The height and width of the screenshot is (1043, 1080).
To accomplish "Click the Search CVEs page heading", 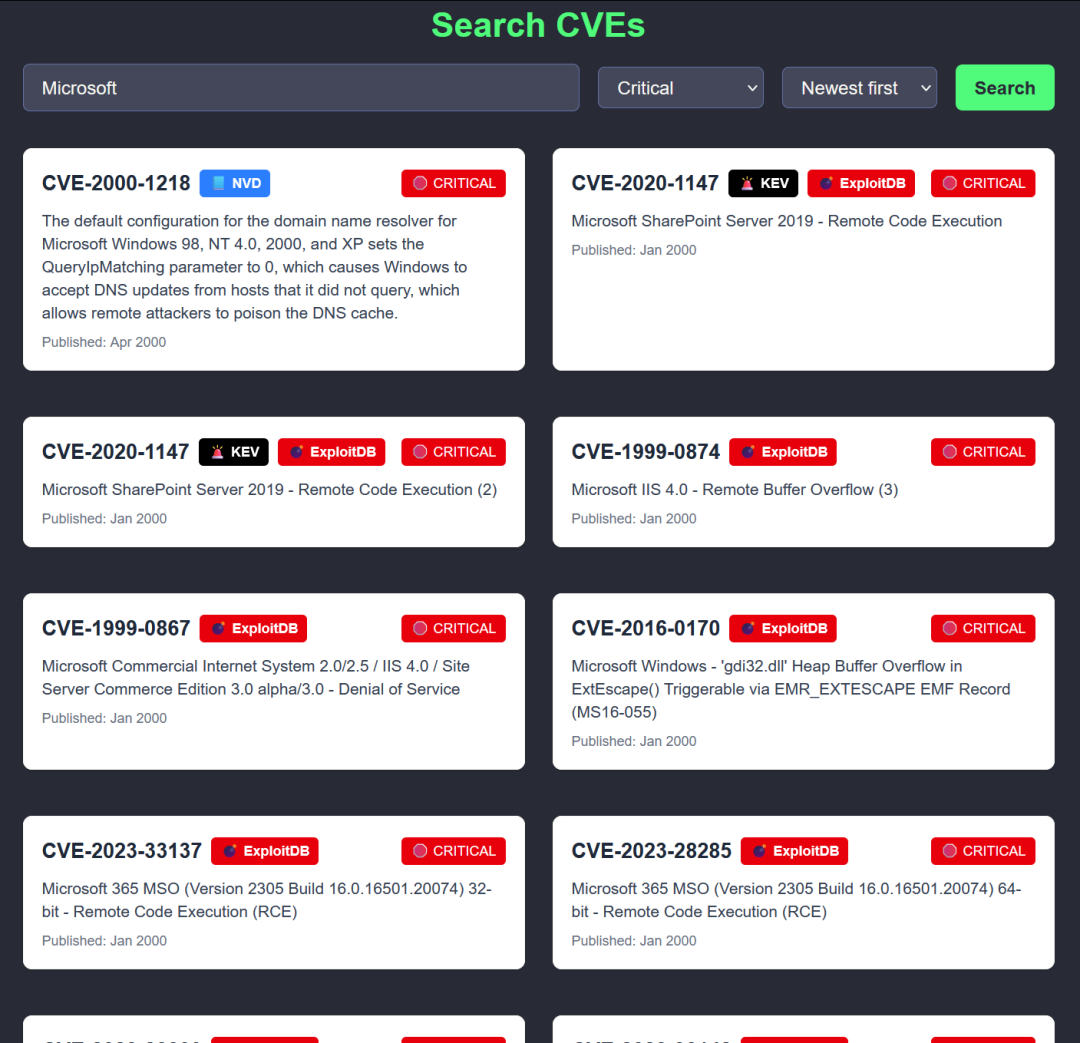I will (x=538, y=25).
